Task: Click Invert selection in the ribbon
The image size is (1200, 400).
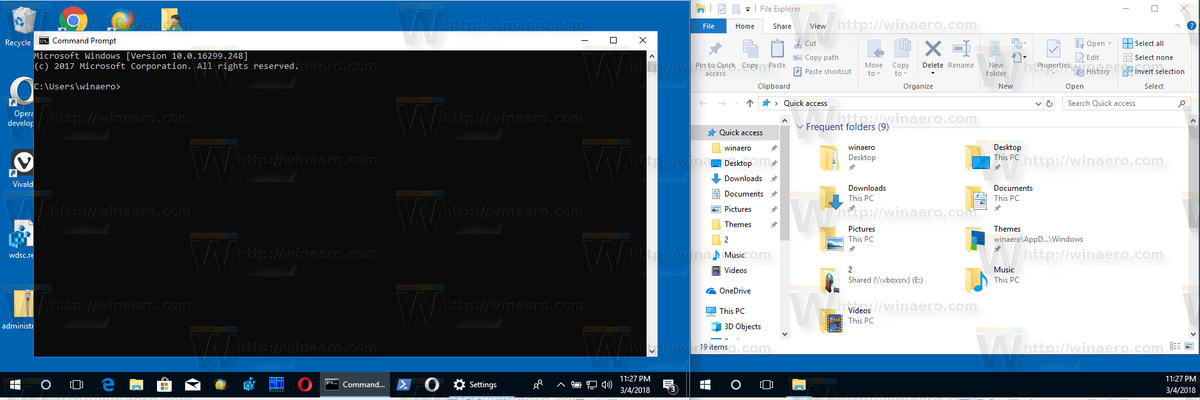Action: 1153,71
